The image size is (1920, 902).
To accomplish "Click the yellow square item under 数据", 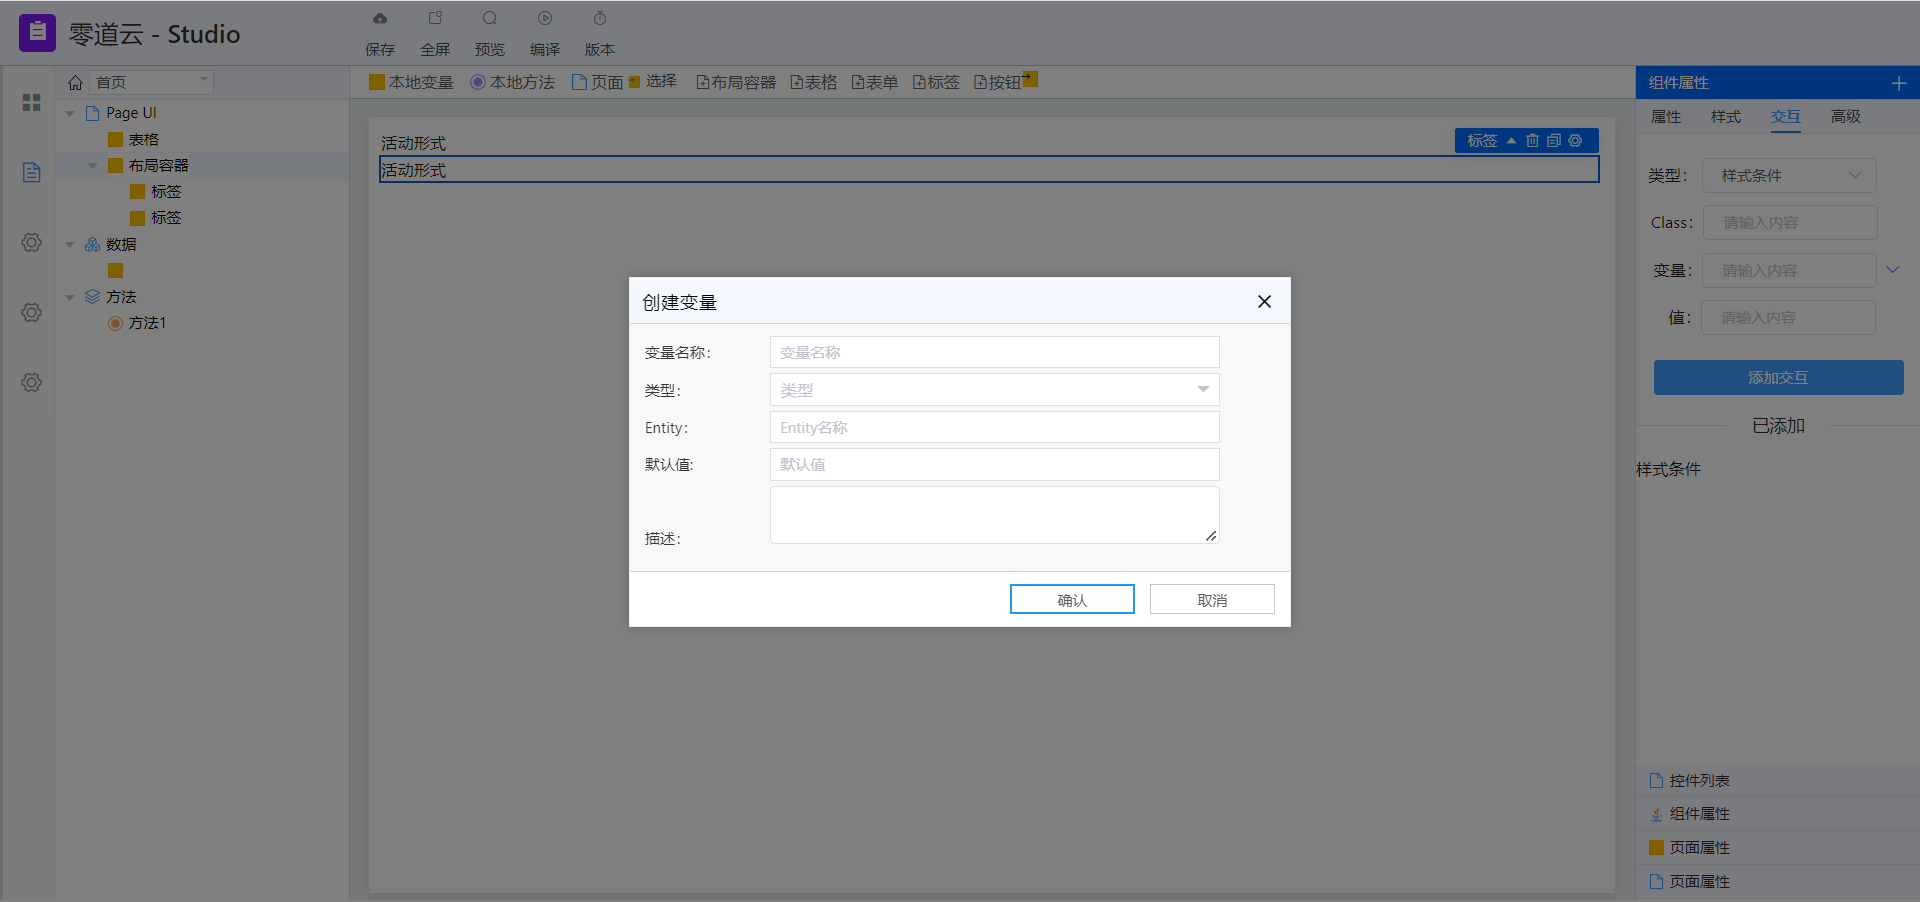I will [115, 270].
